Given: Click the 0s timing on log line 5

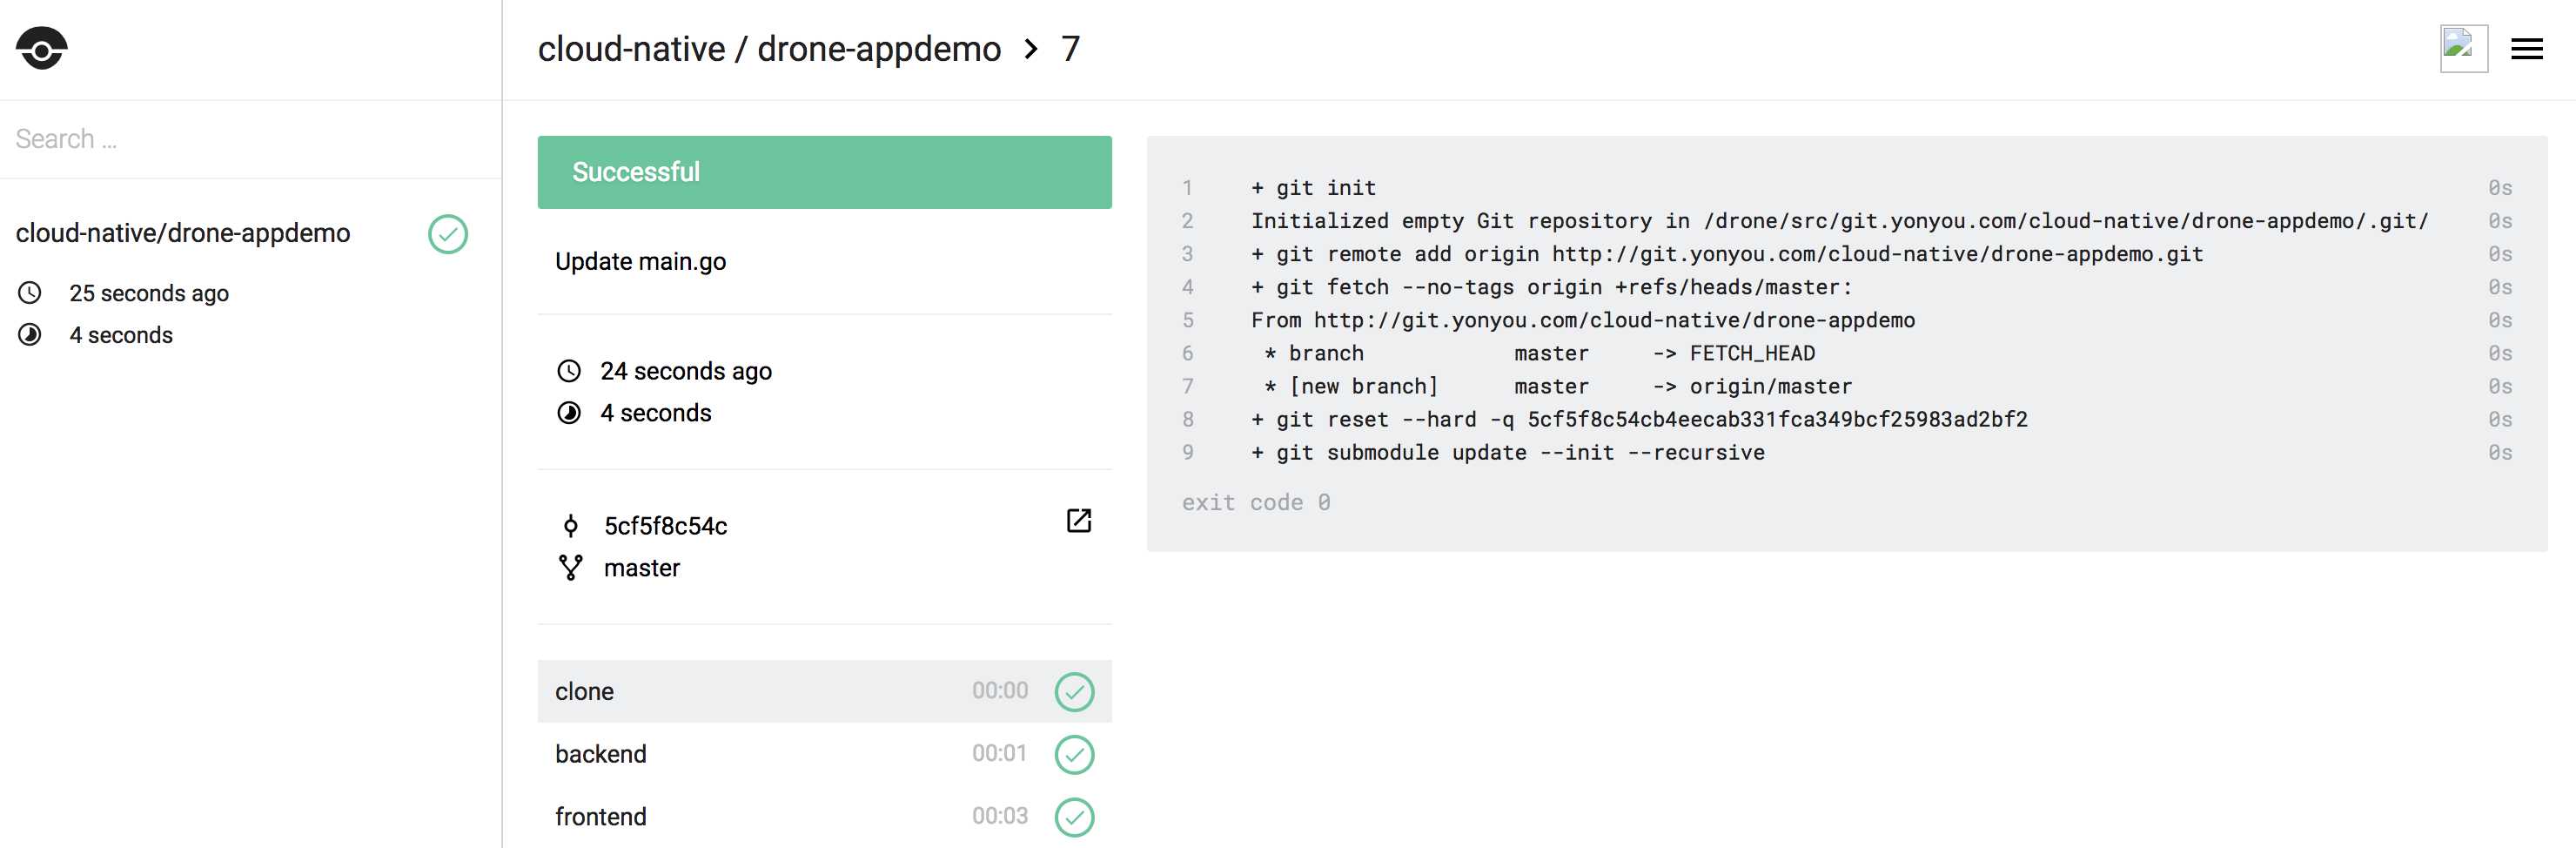Looking at the screenshot, I should click(2500, 320).
